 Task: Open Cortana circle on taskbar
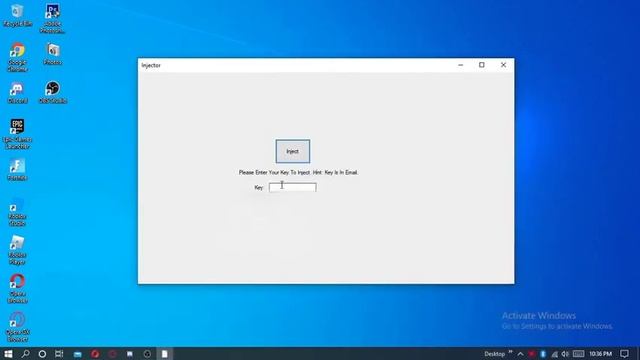tap(42, 354)
